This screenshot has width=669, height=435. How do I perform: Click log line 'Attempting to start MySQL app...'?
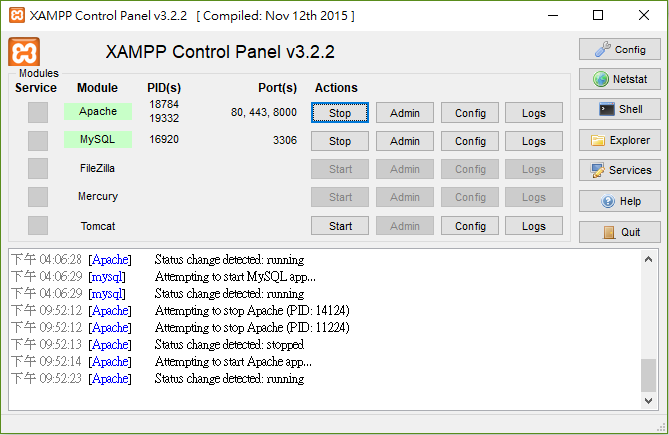click(235, 277)
